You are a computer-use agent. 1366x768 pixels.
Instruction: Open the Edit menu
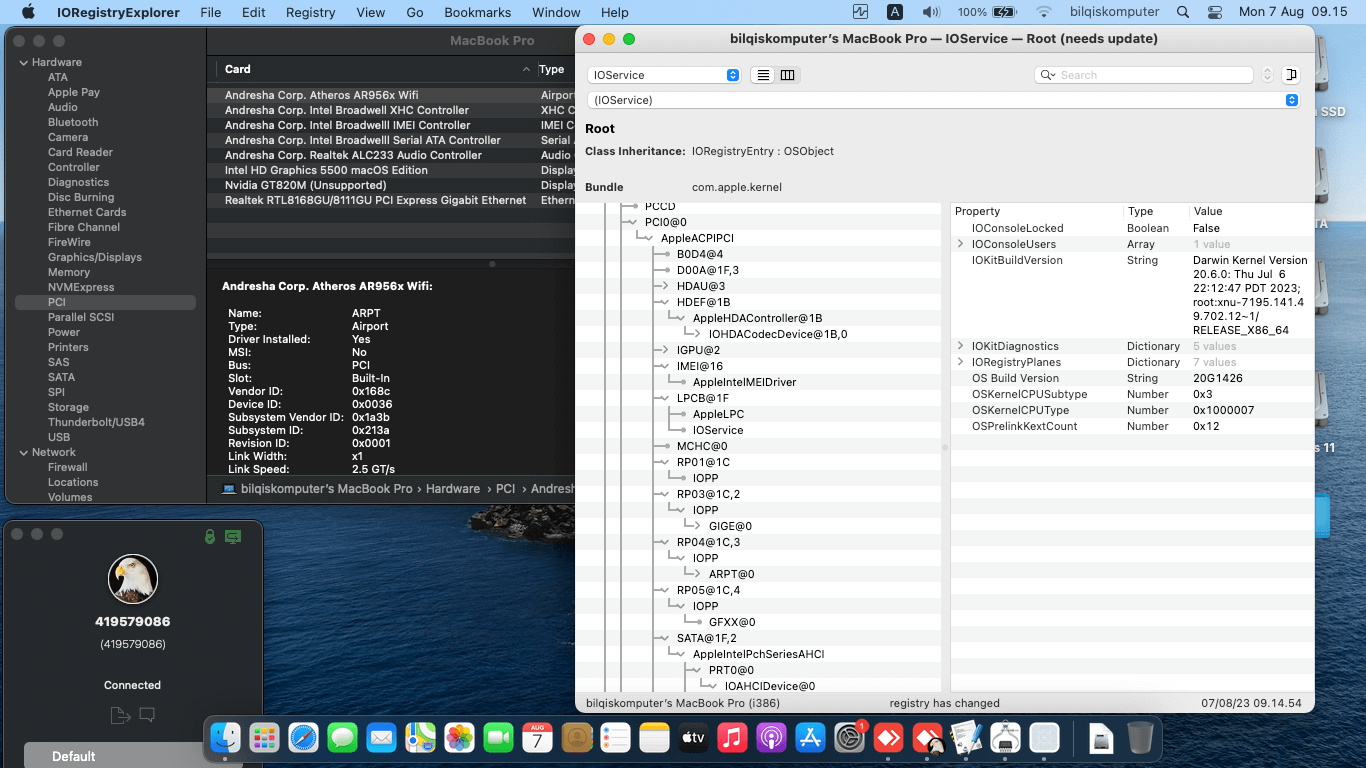point(254,12)
